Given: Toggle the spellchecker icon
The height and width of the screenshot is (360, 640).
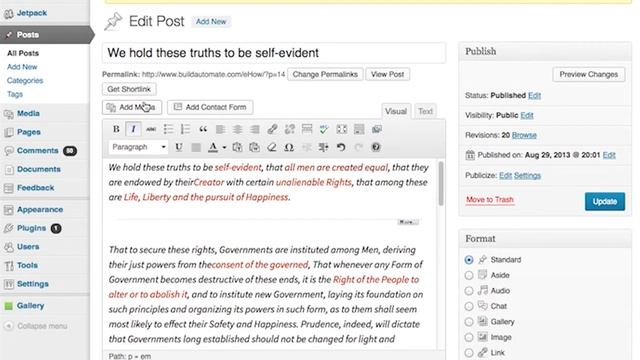Looking at the screenshot, I should pos(324,129).
